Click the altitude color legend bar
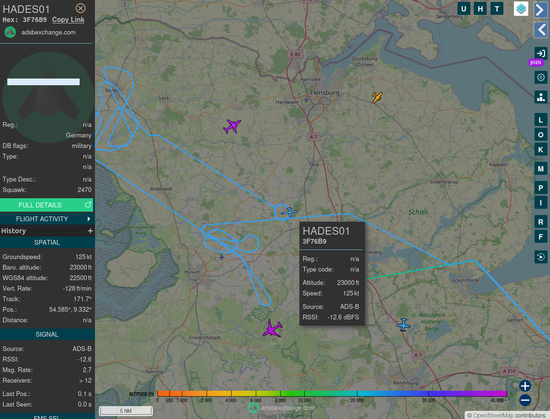This screenshot has height=419, width=550. click(x=332, y=393)
